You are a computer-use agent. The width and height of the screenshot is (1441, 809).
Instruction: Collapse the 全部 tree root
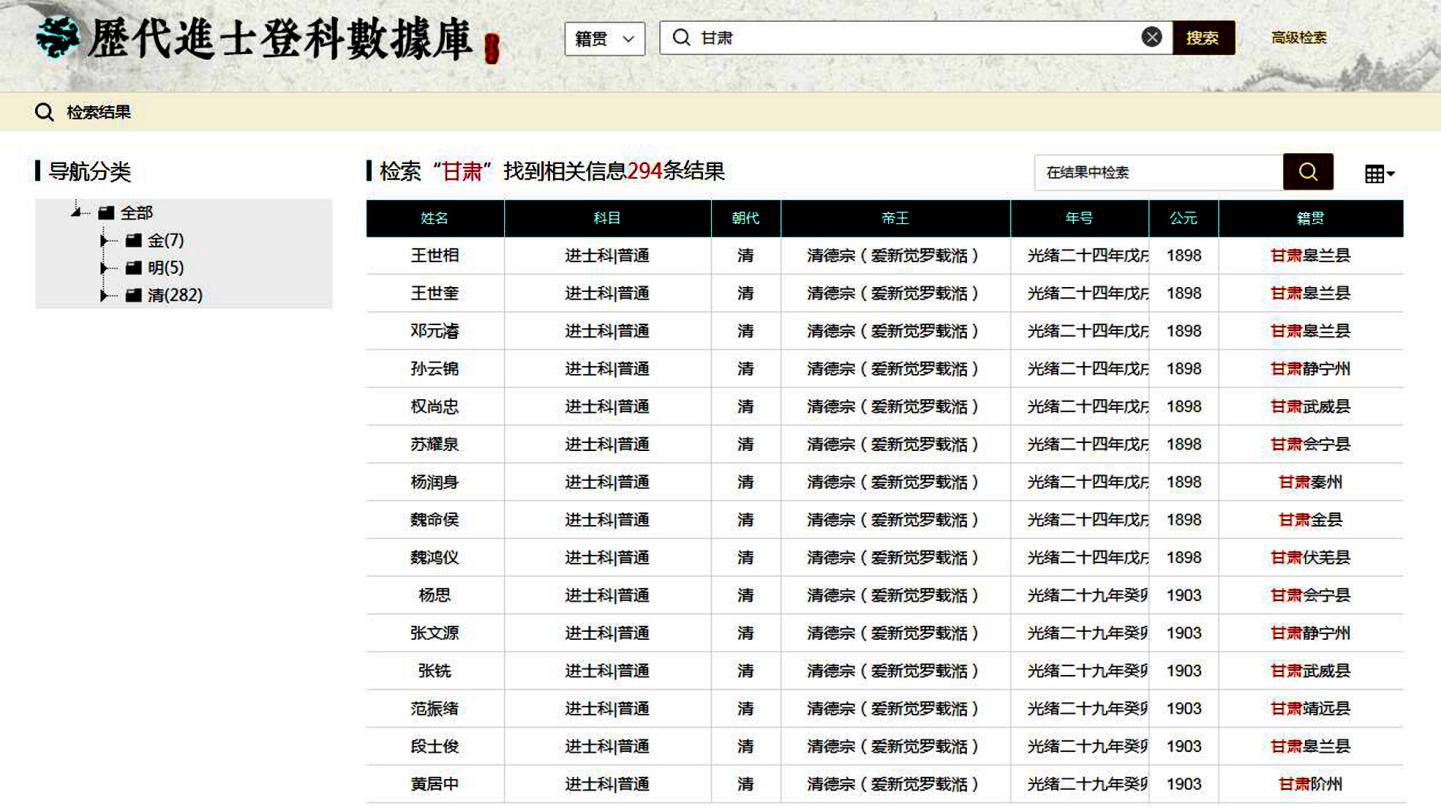tap(77, 213)
